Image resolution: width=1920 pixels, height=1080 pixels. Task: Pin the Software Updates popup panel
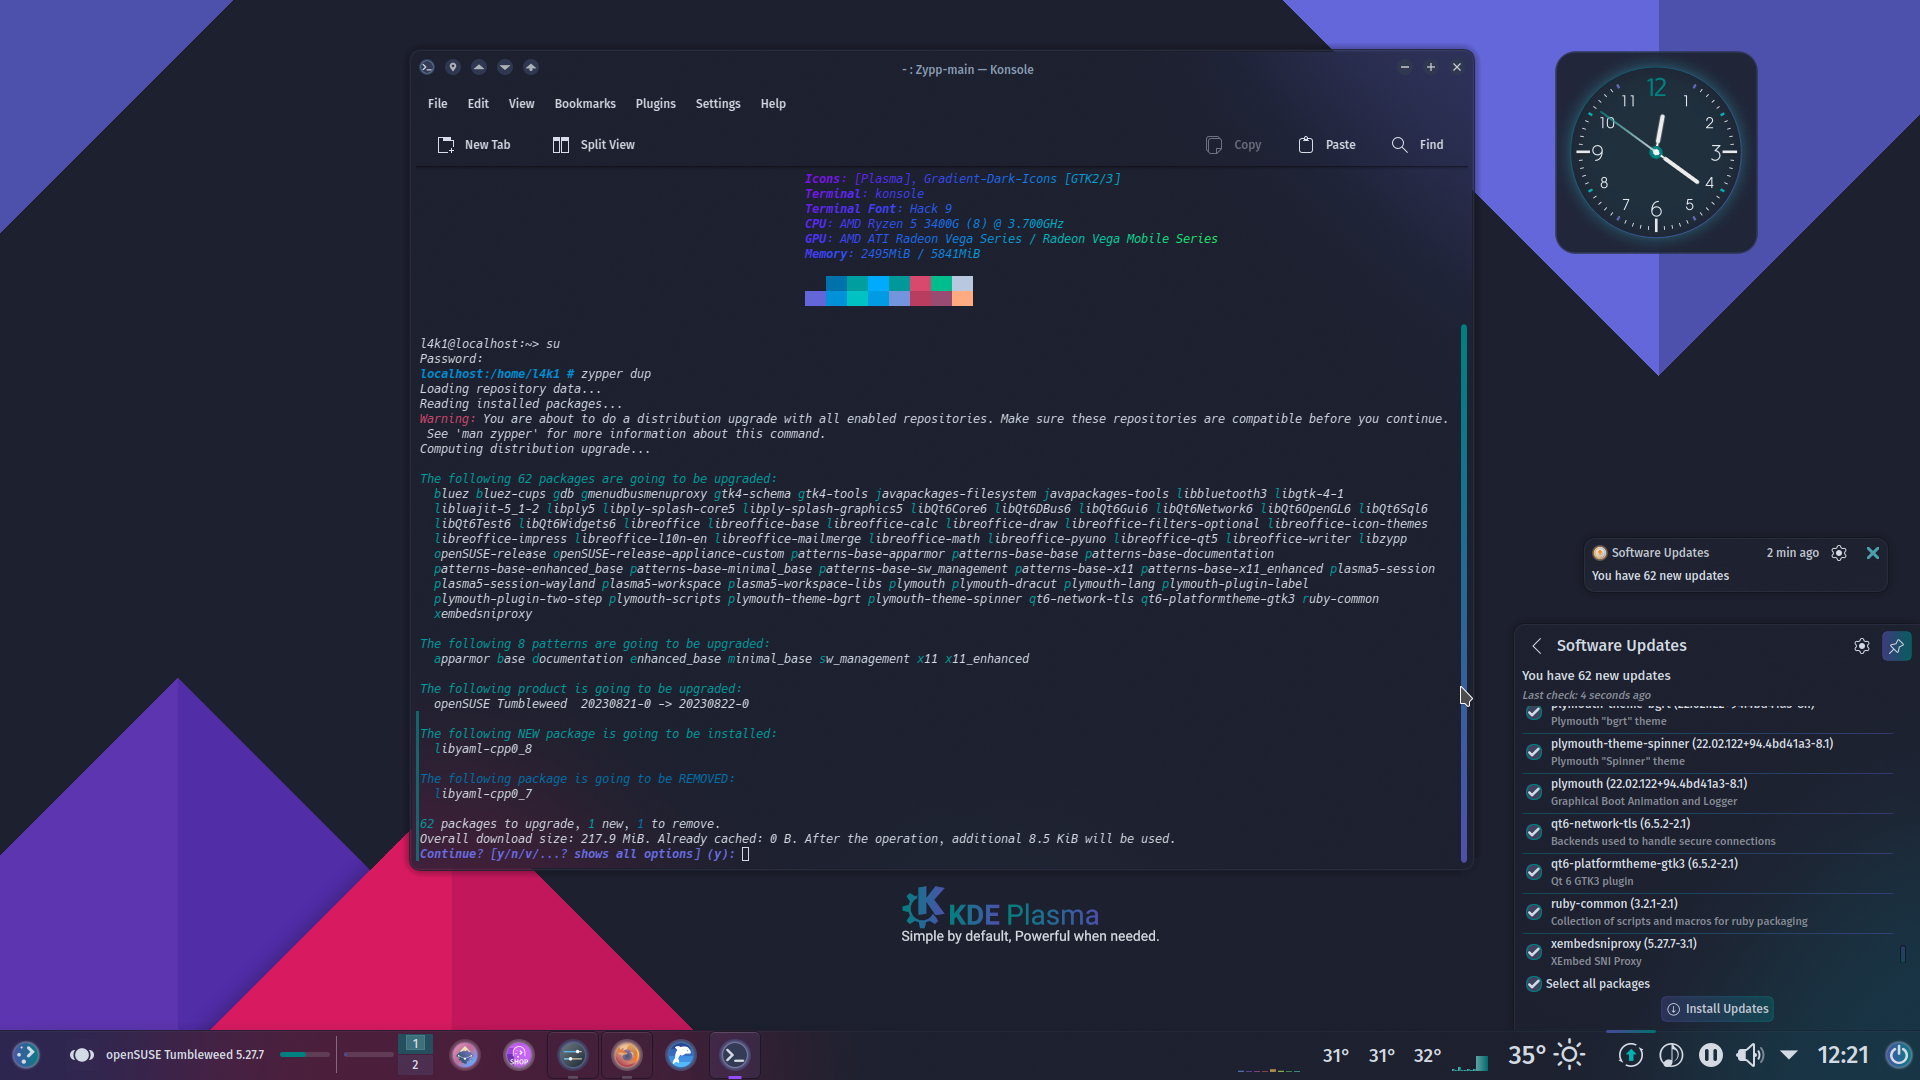(1896, 646)
